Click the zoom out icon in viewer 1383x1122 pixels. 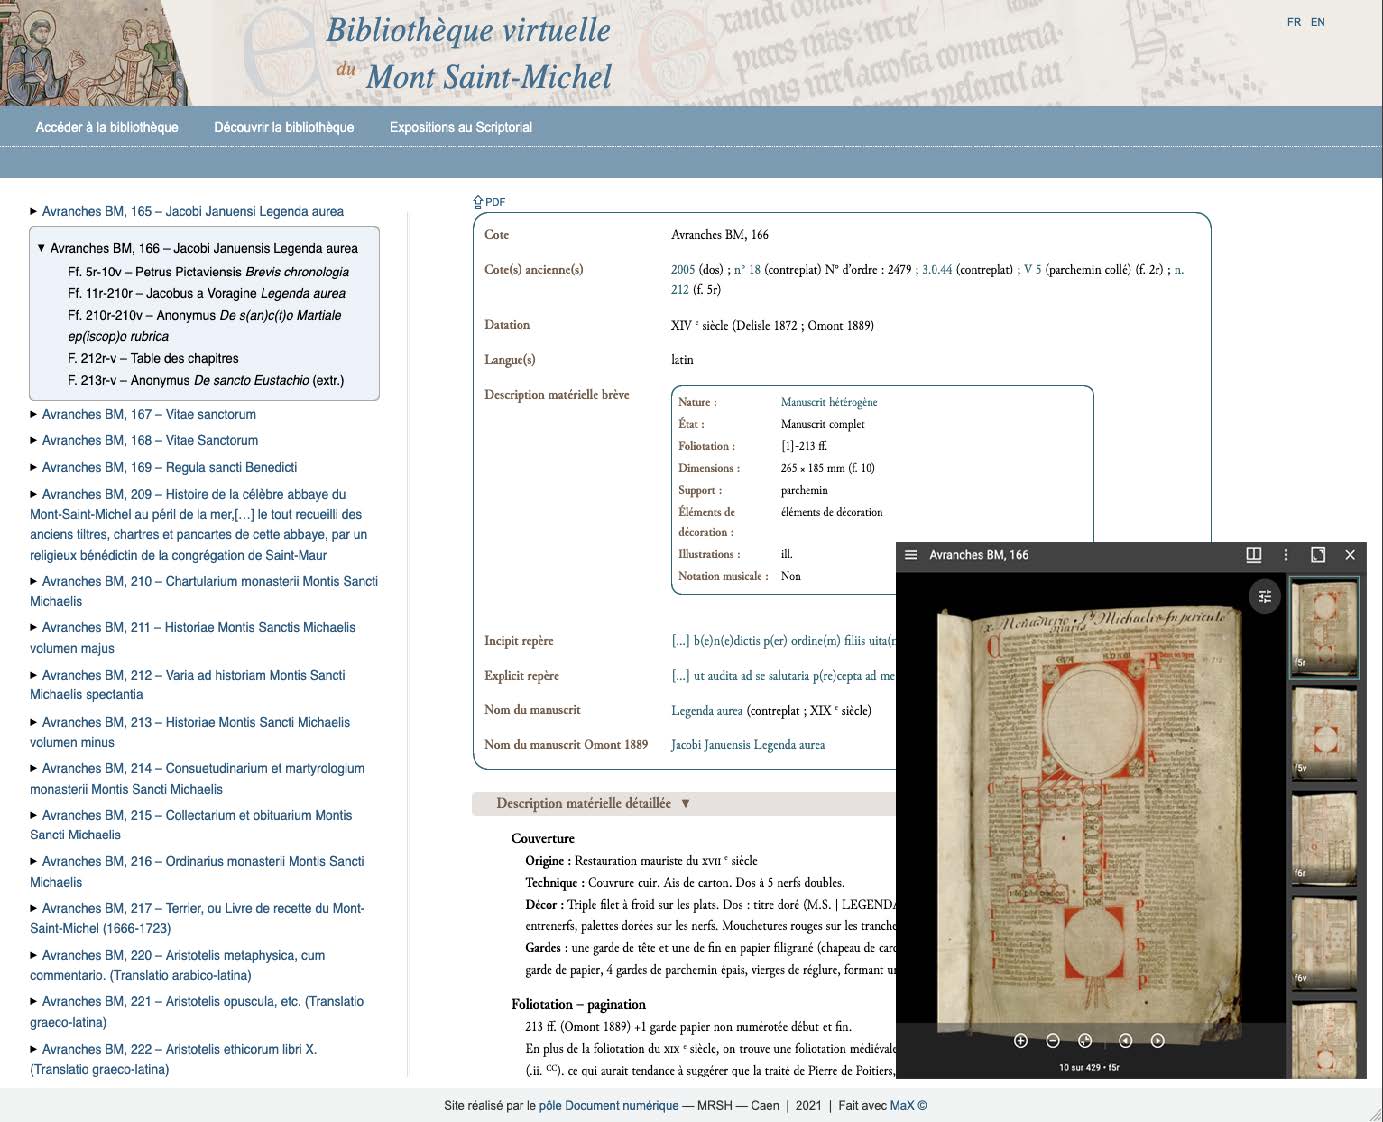(1053, 1041)
